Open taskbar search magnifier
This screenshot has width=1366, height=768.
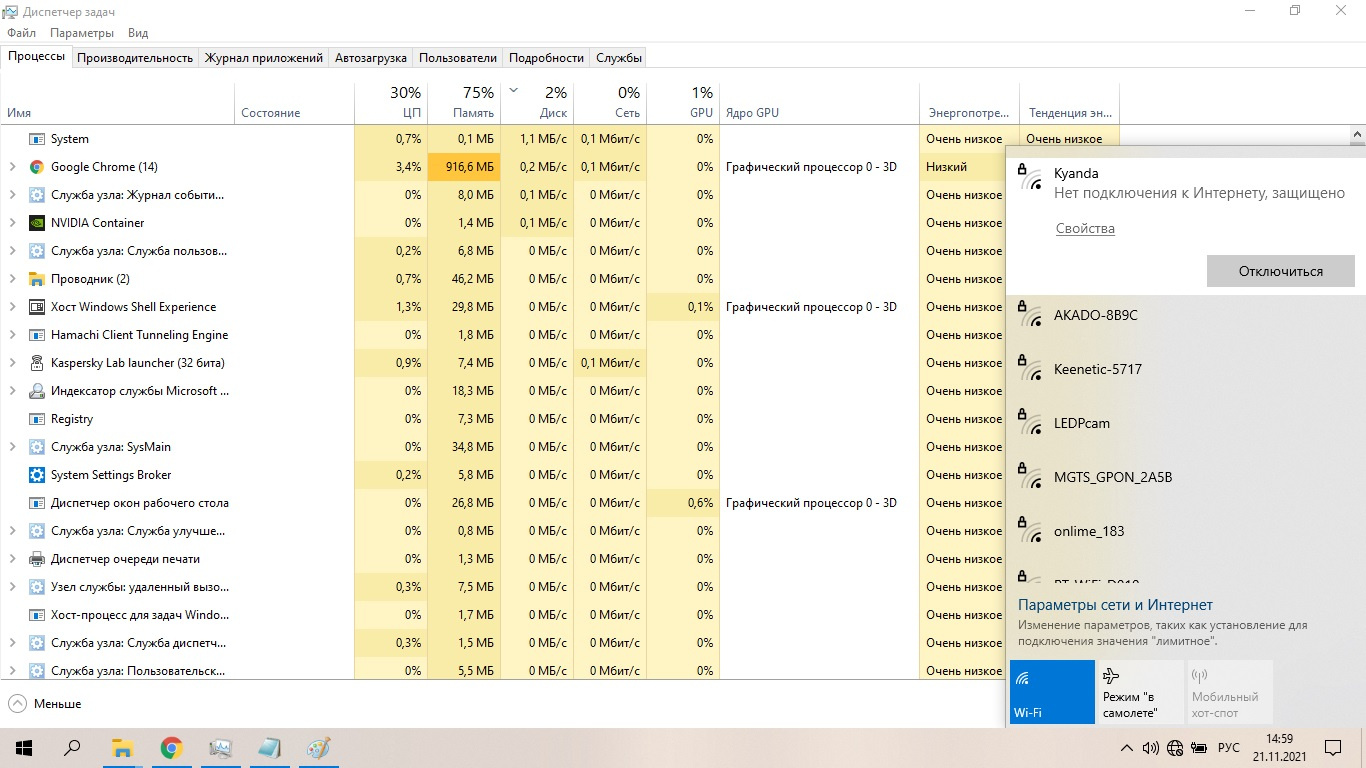click(72, 748)
